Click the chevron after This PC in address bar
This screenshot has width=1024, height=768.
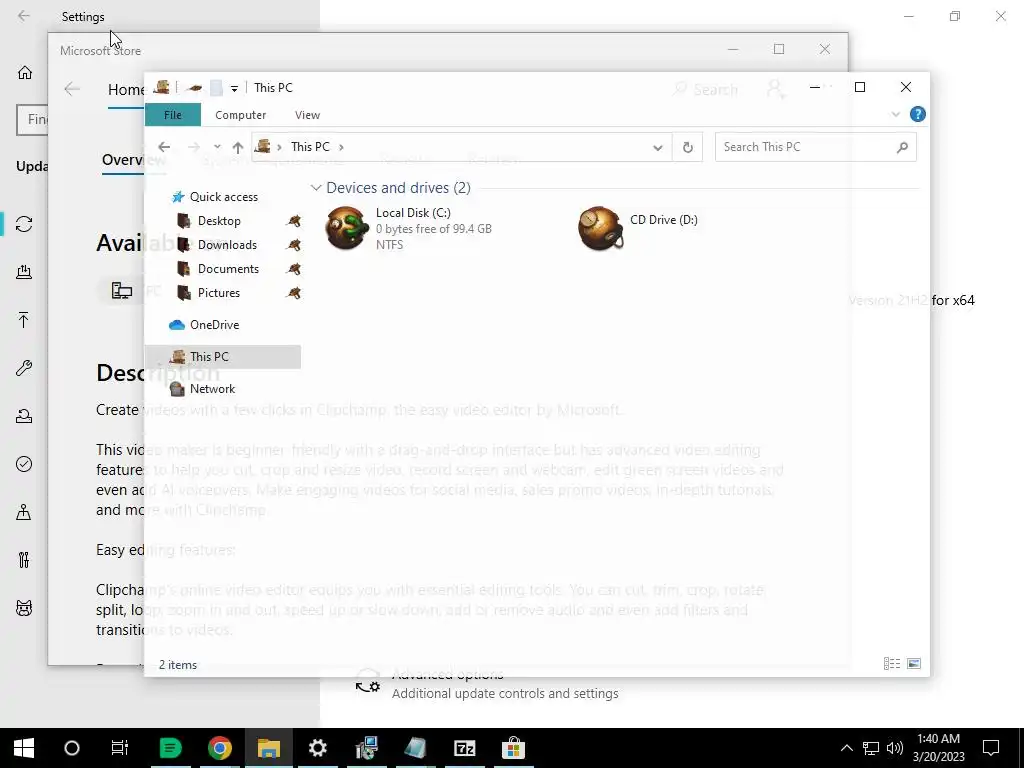click(x=341, y=147)
